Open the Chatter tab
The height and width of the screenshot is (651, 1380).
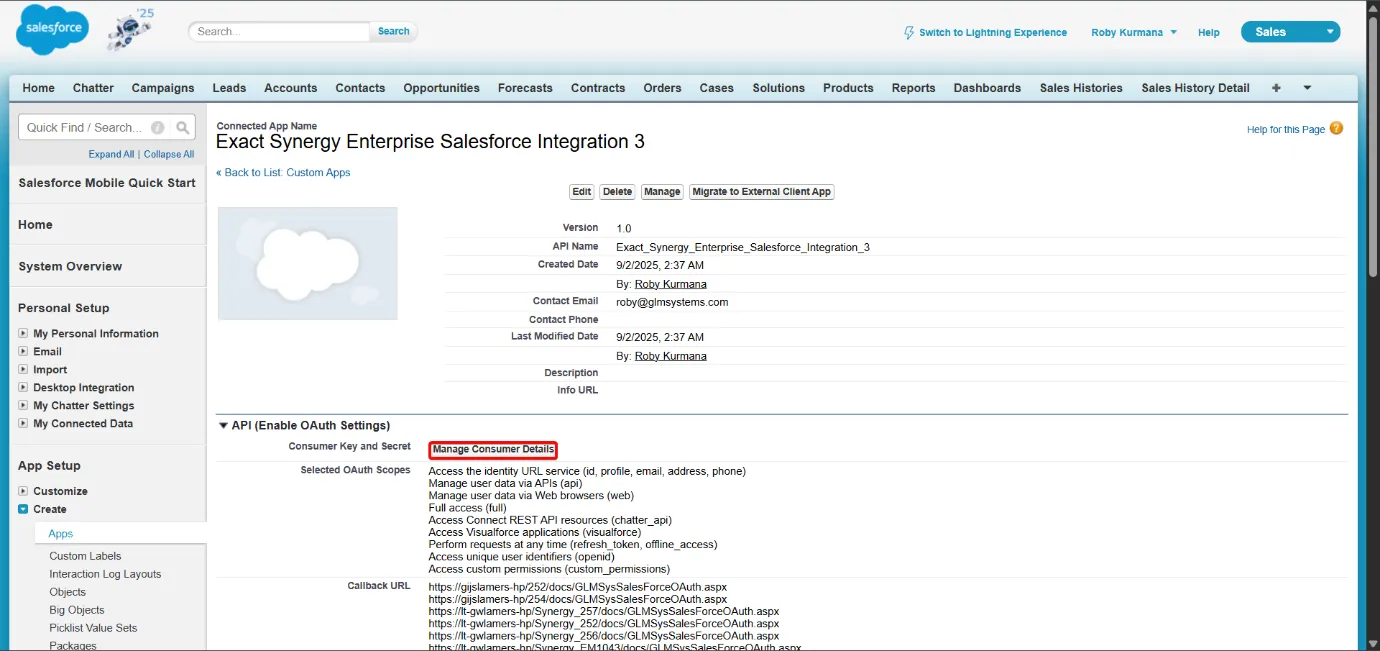click(x=93, y=88)
